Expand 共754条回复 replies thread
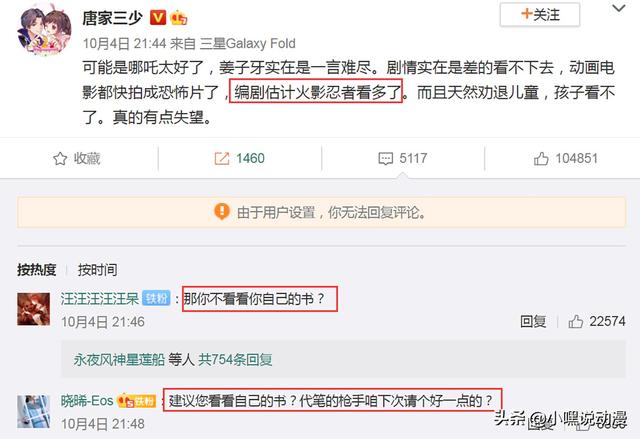 coord(235,359)
